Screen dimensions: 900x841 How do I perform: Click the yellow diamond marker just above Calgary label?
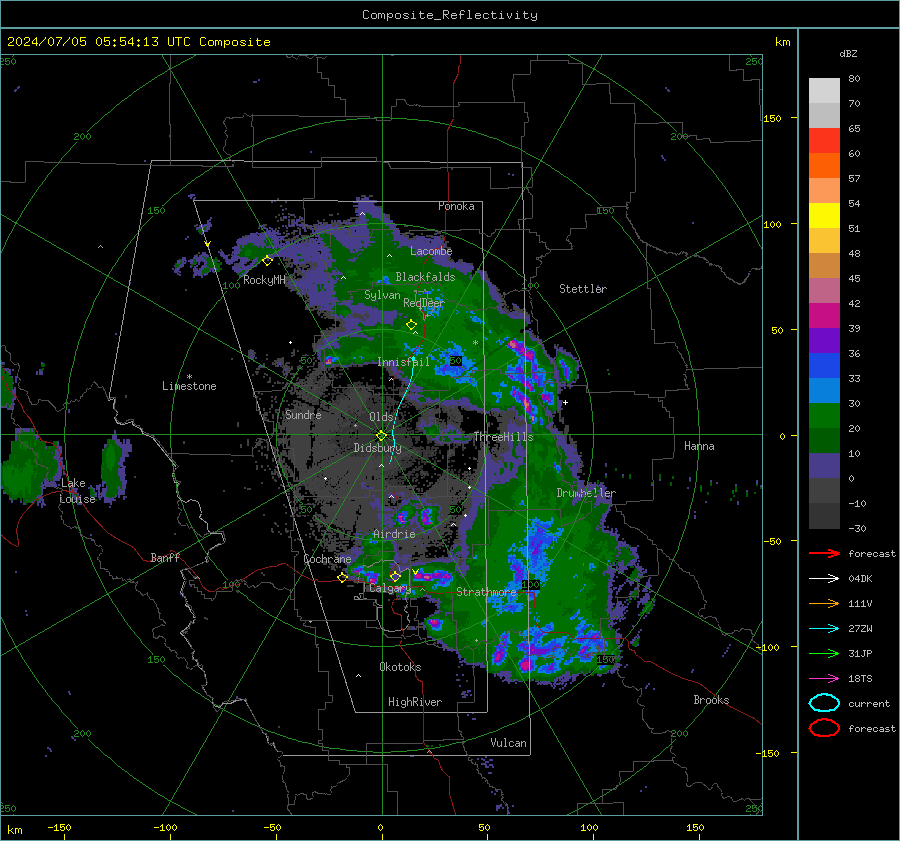click(x=395, y=576)
